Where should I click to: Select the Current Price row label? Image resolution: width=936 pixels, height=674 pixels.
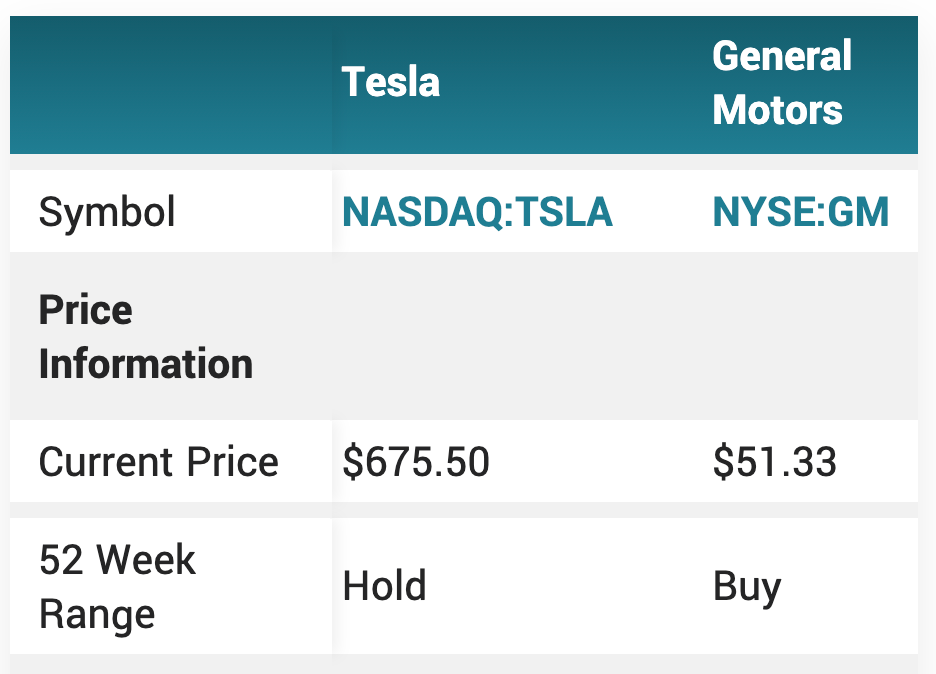click(x=158, y=463)
